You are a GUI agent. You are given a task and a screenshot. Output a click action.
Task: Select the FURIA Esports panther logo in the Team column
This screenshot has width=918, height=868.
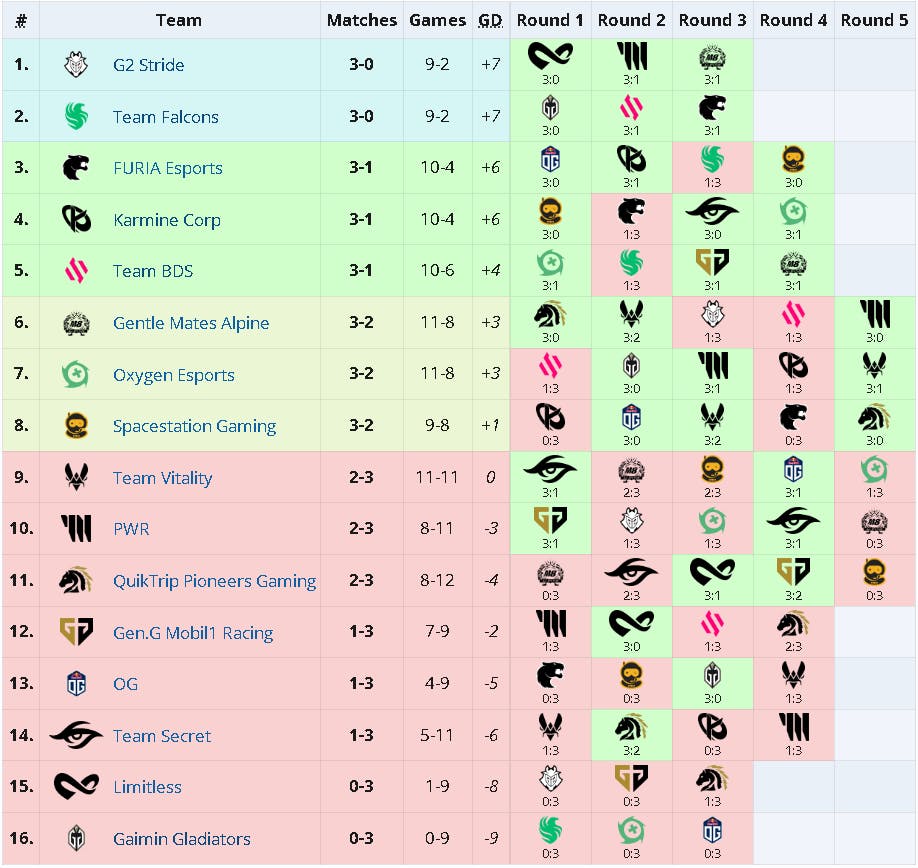tap(76, 168)
